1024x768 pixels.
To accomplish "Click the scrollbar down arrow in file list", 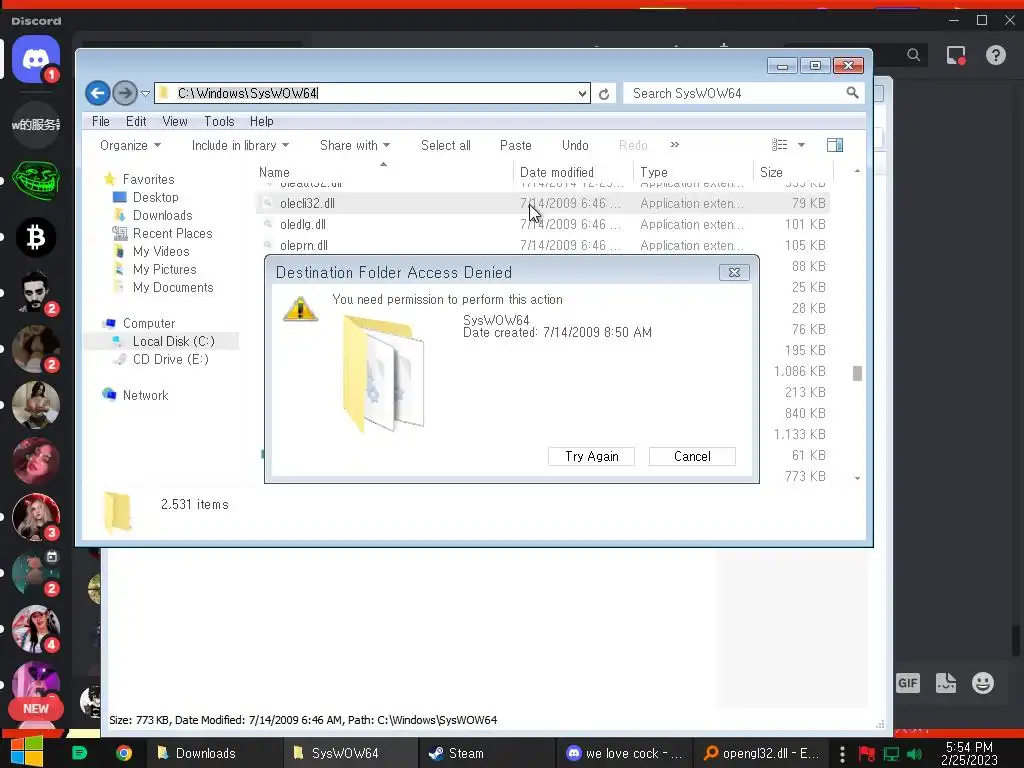I will tap(857, 478).
